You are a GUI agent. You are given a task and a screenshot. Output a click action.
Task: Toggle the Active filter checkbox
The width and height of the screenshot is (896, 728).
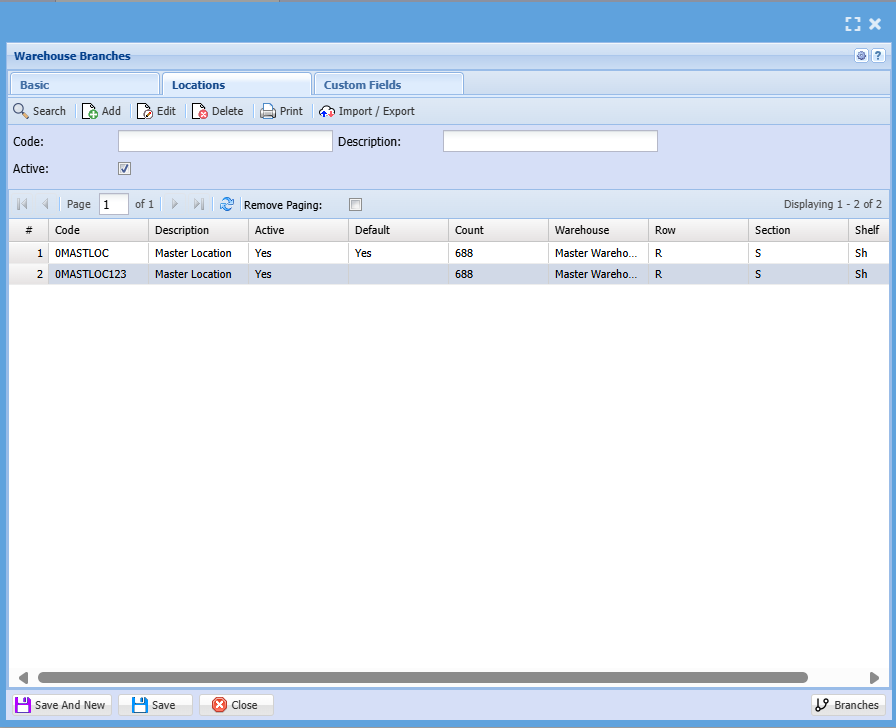[125, 169]
